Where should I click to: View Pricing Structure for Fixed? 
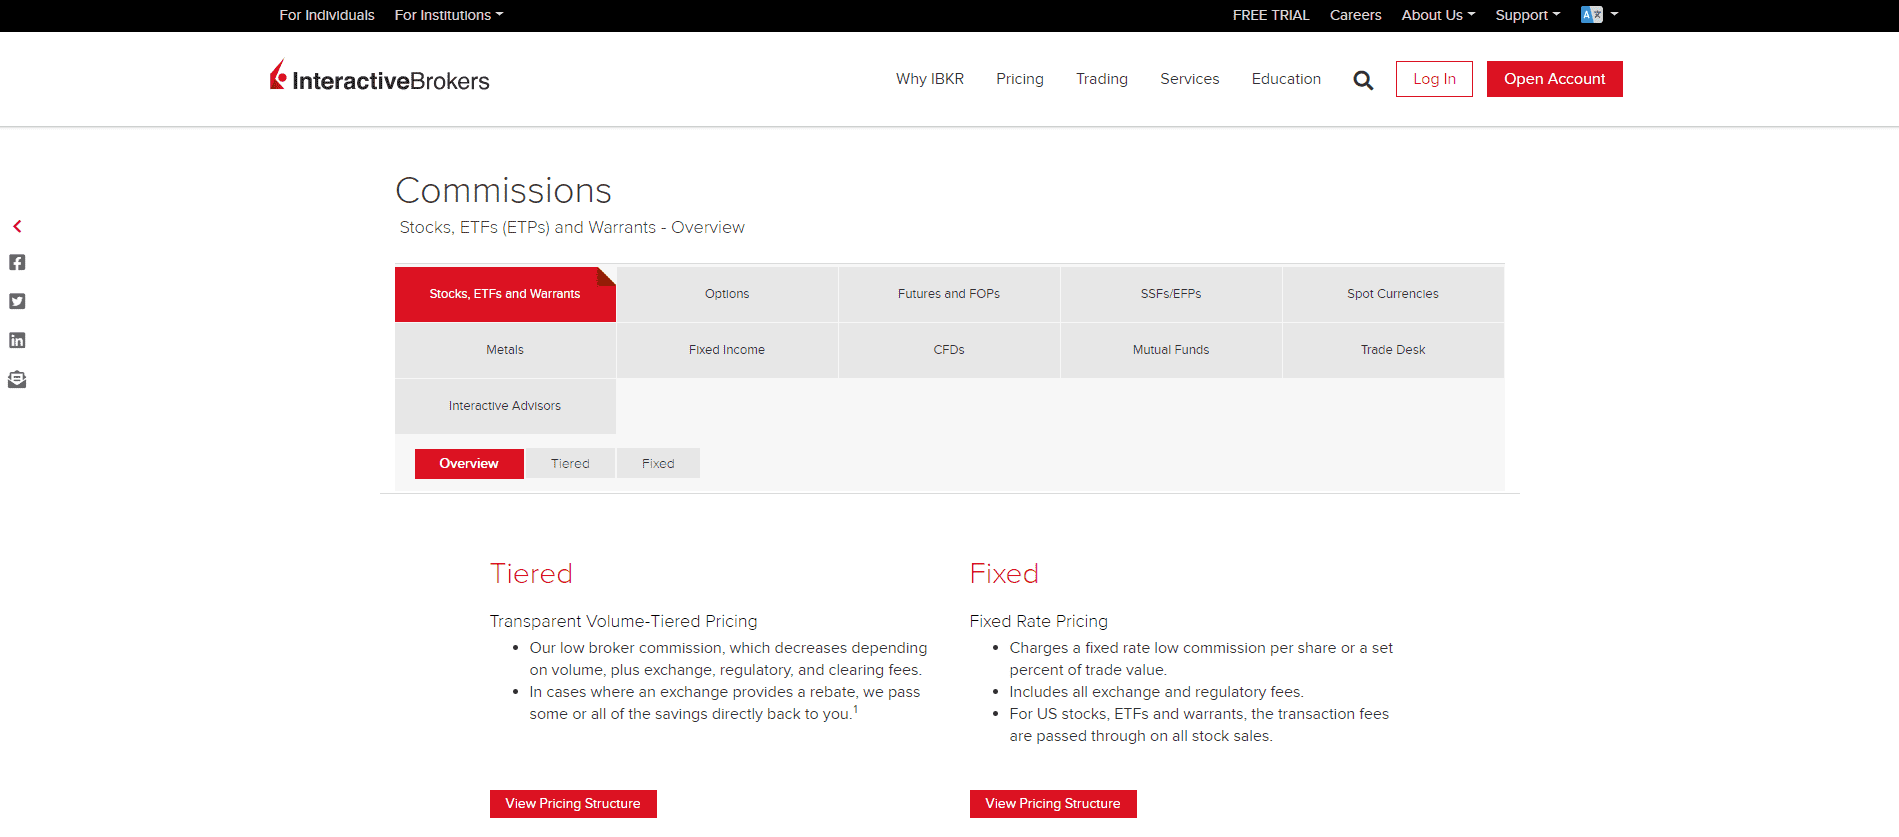click(x=1053, y=804)
